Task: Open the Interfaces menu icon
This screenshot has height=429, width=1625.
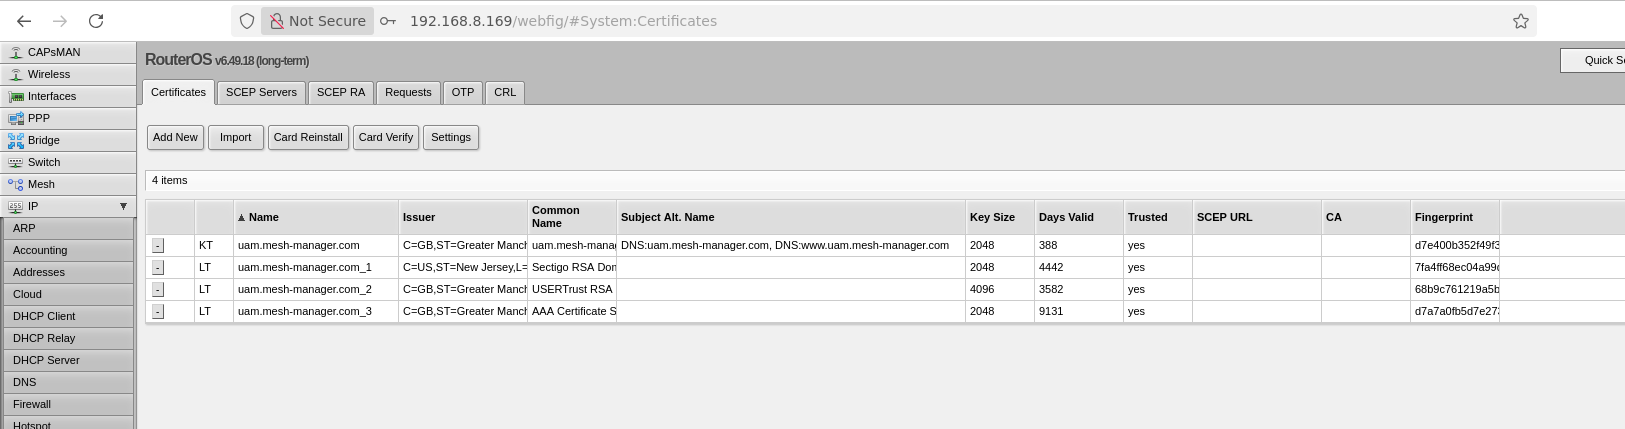Action: coord(16,96)
